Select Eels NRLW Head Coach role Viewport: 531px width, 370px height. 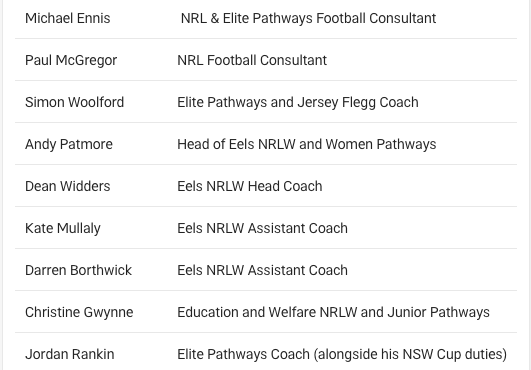coord(250,186)
